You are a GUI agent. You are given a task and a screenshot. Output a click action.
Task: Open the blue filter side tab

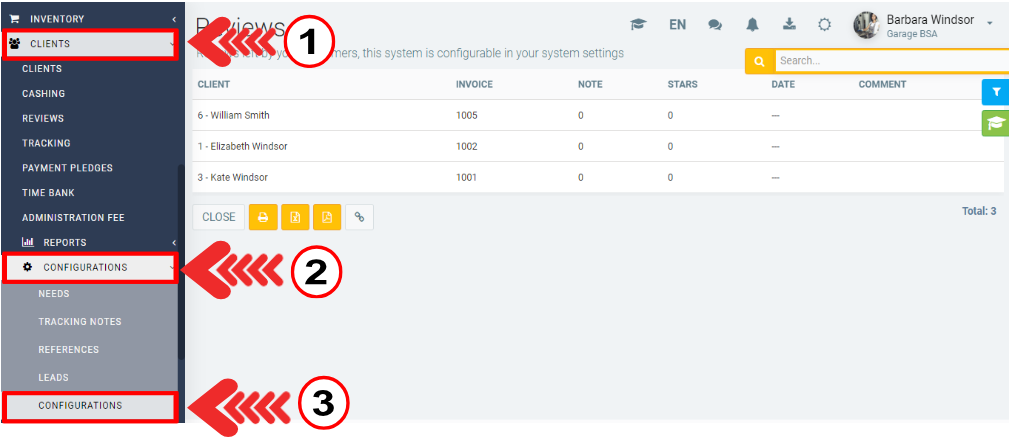coord(995,92)
